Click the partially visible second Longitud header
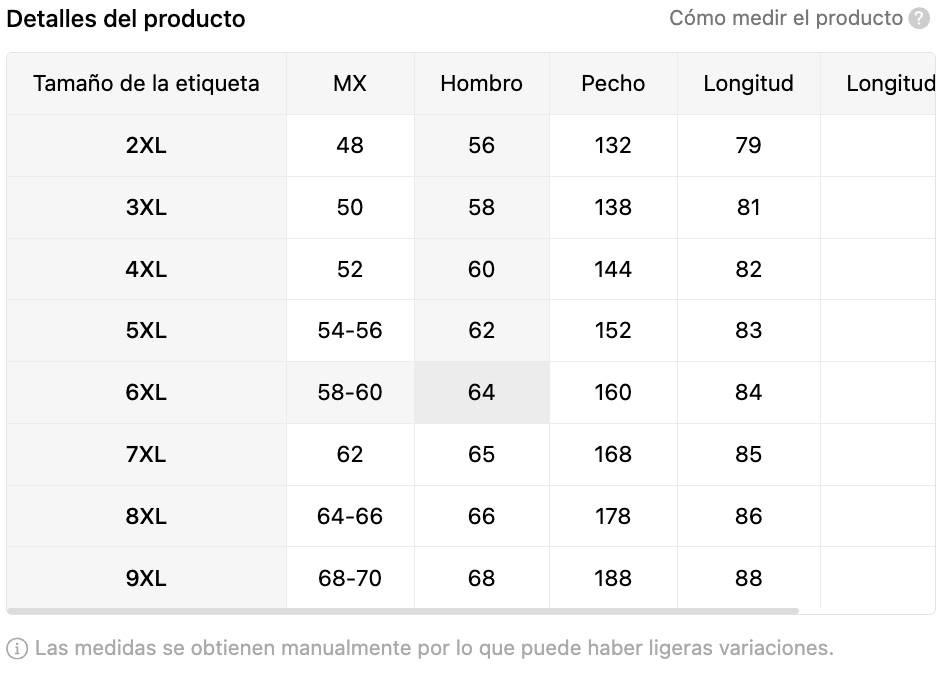 891,84
